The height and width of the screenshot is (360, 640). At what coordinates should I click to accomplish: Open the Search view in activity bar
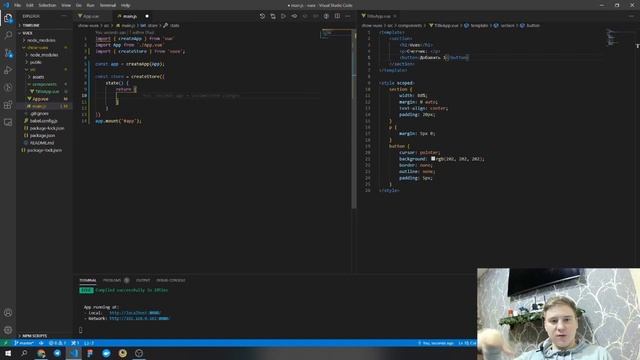point(8,35)
